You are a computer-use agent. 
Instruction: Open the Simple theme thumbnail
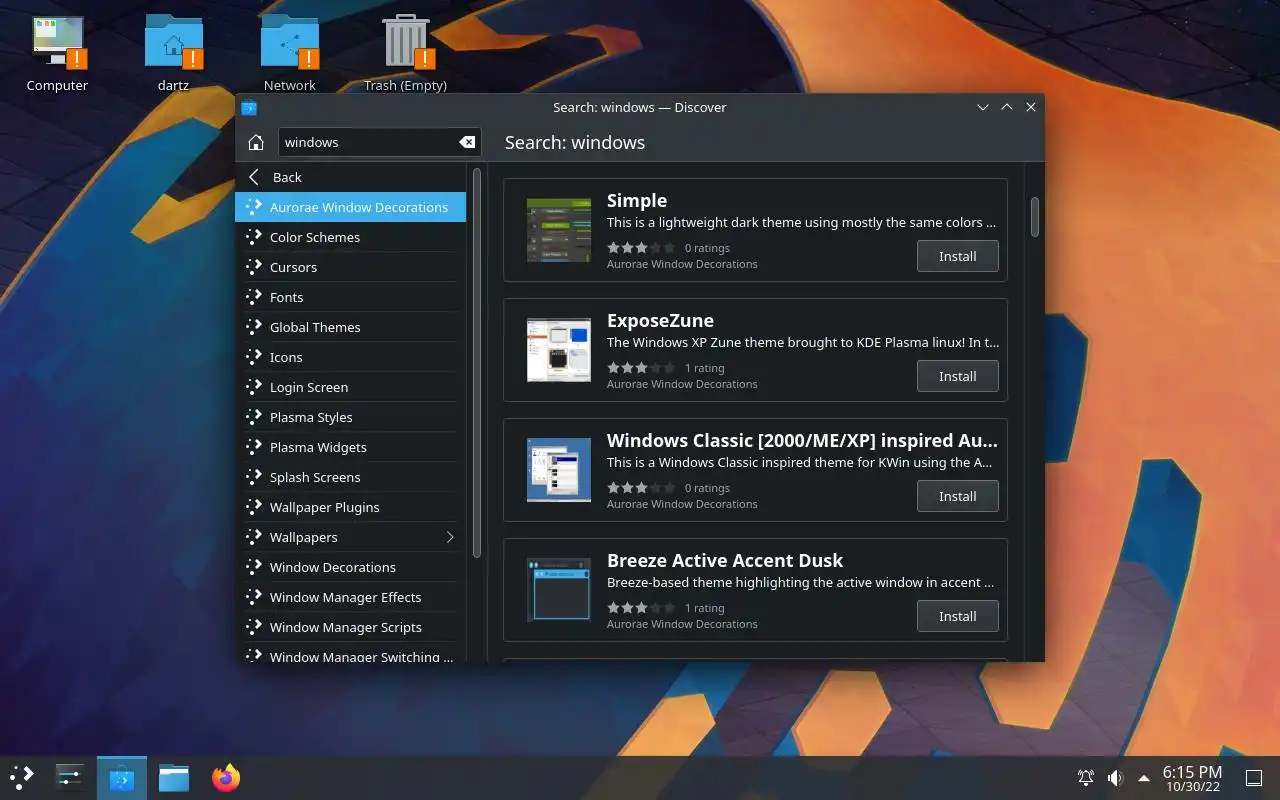pos(559,230)
